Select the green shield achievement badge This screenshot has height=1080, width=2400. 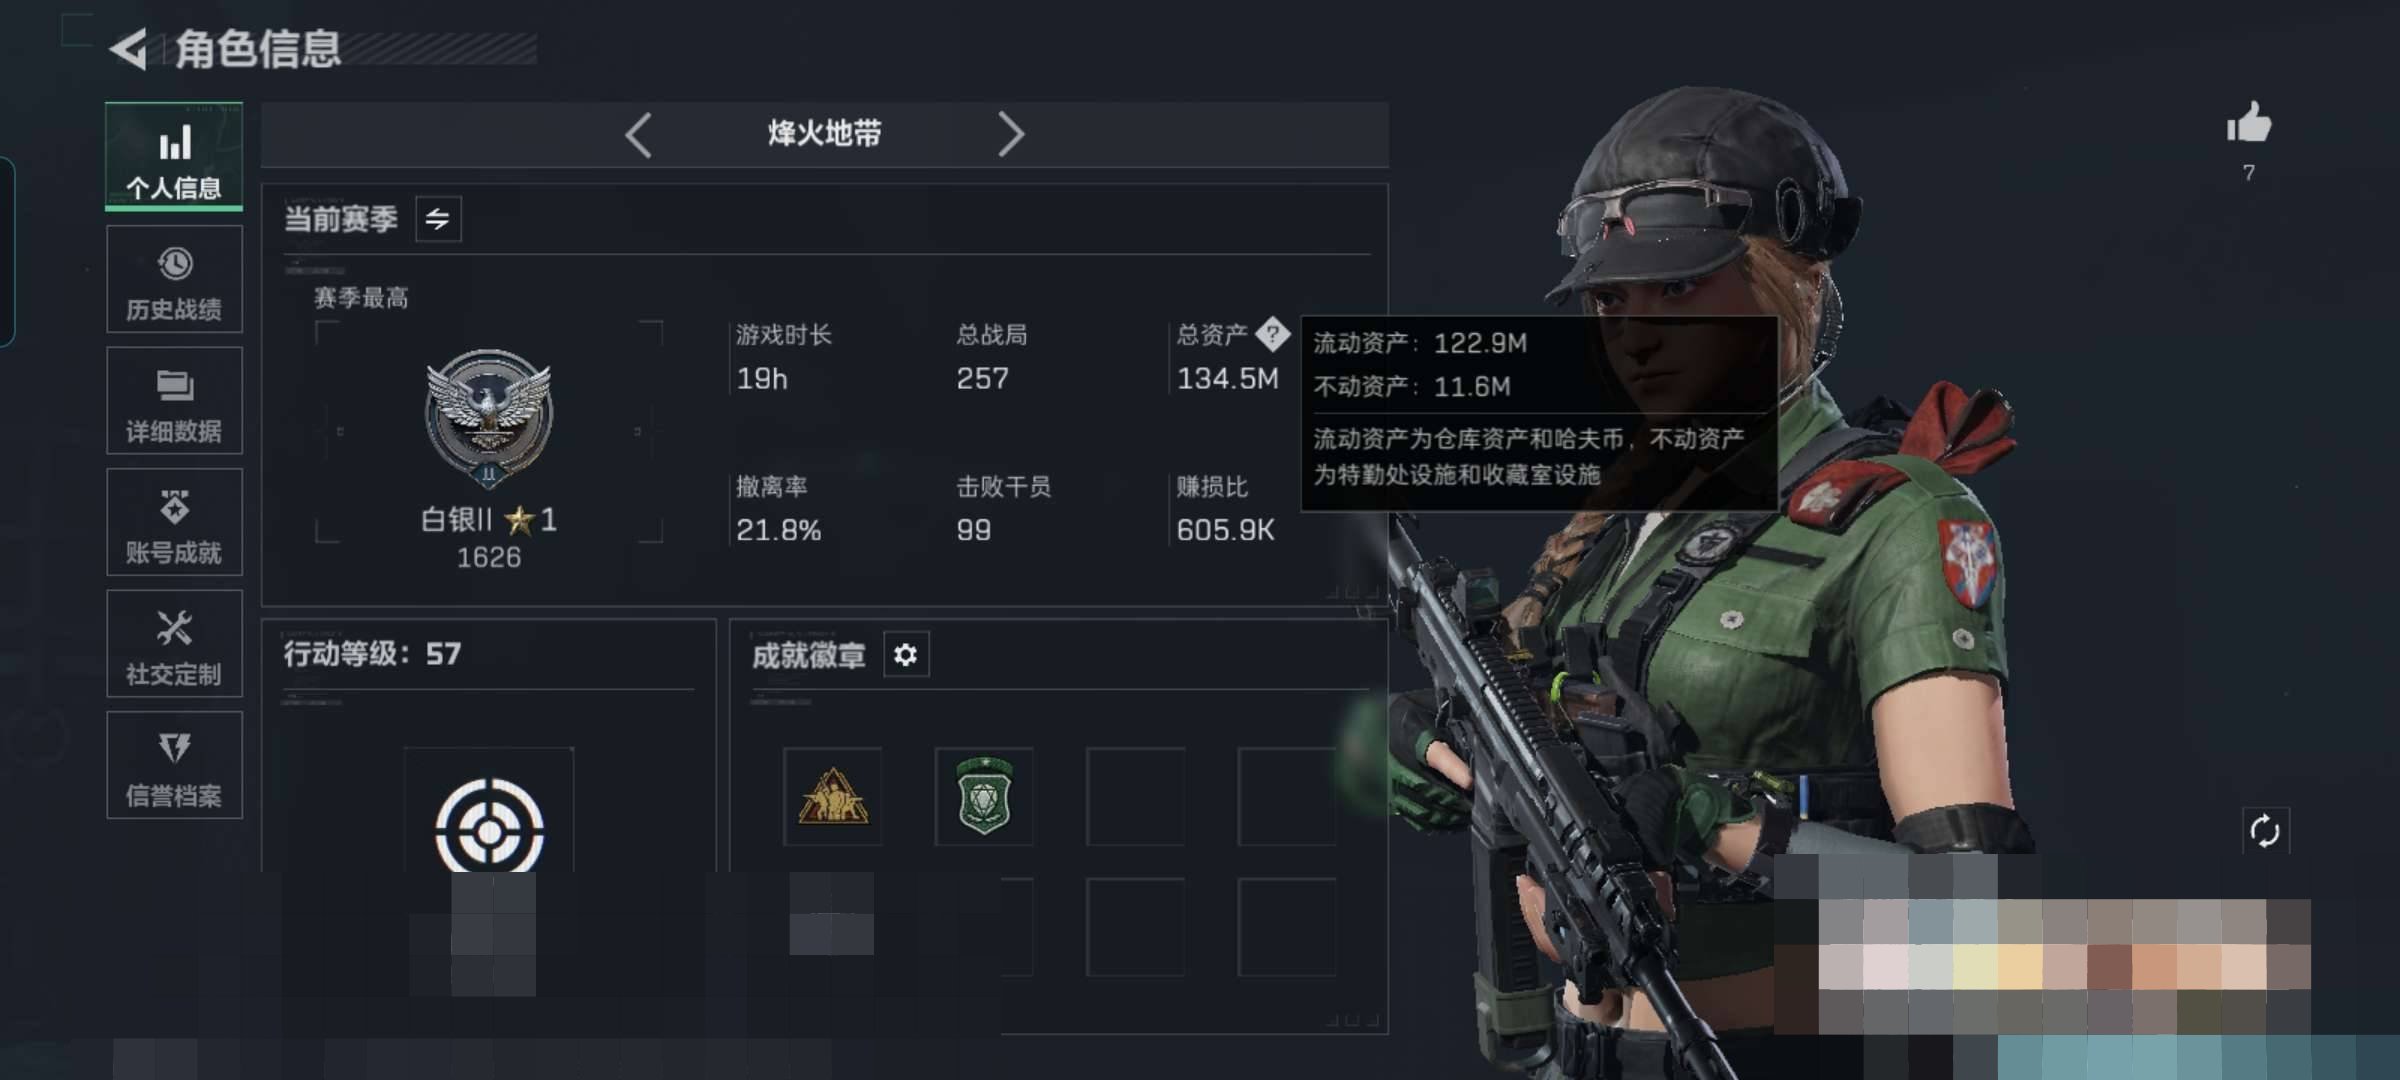[985, 797]
